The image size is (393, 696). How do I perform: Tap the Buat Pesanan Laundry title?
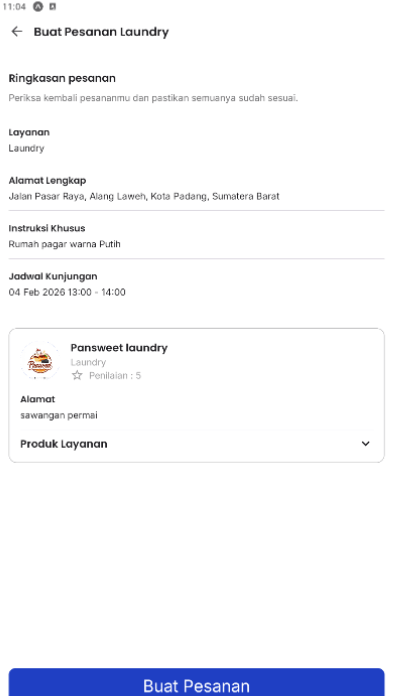pyautogui.click(x=101, y=32)
